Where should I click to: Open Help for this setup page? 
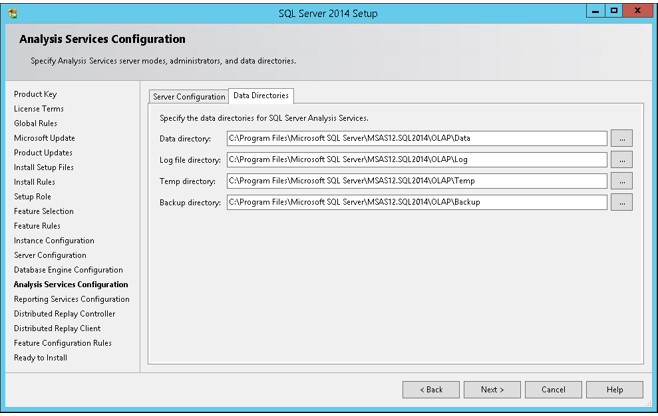[x=615, y=390]
